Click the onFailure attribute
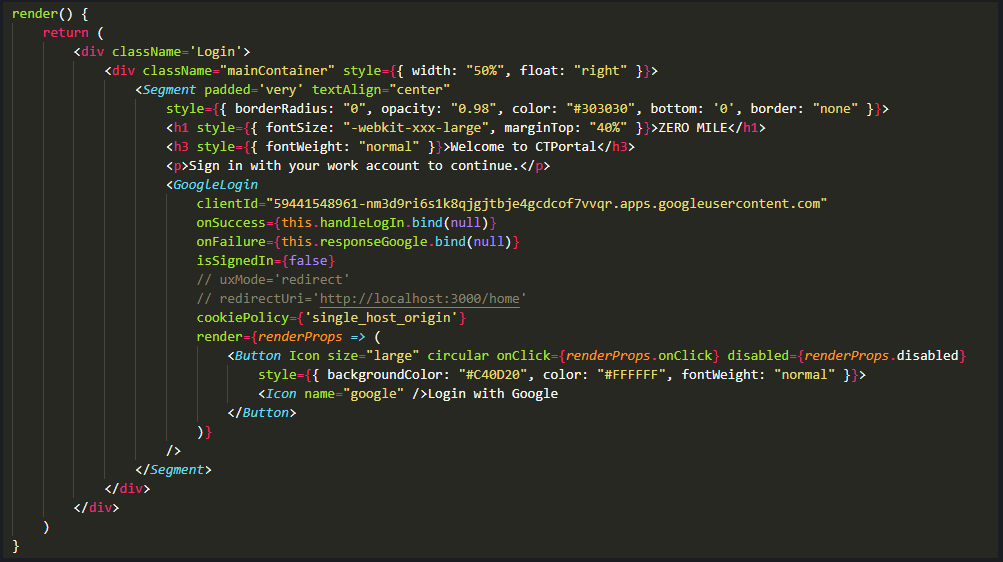 tap(230, 242)
